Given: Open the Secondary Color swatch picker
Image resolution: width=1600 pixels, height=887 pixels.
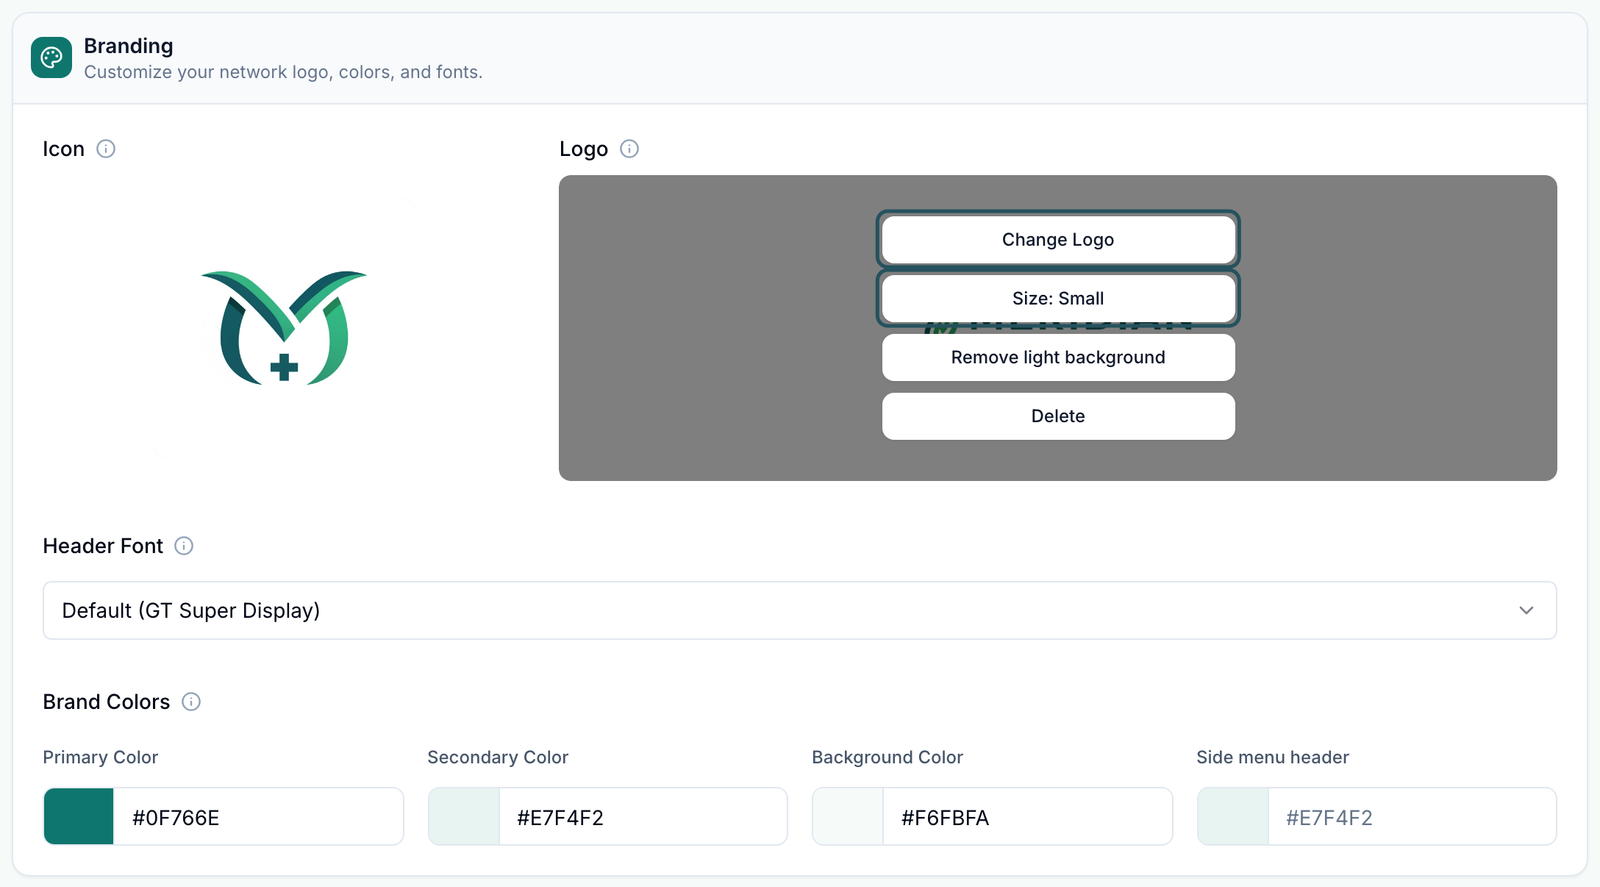Looking at the screenshot, I should [464, 817].
